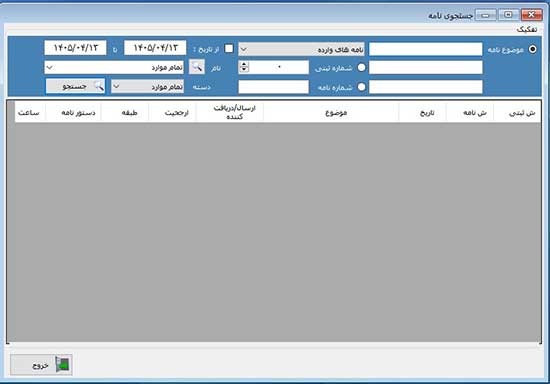Click the start date field after از تاریخ
Image resolution: width=550 pixels, height=384 pixels.
coord(155,48)
